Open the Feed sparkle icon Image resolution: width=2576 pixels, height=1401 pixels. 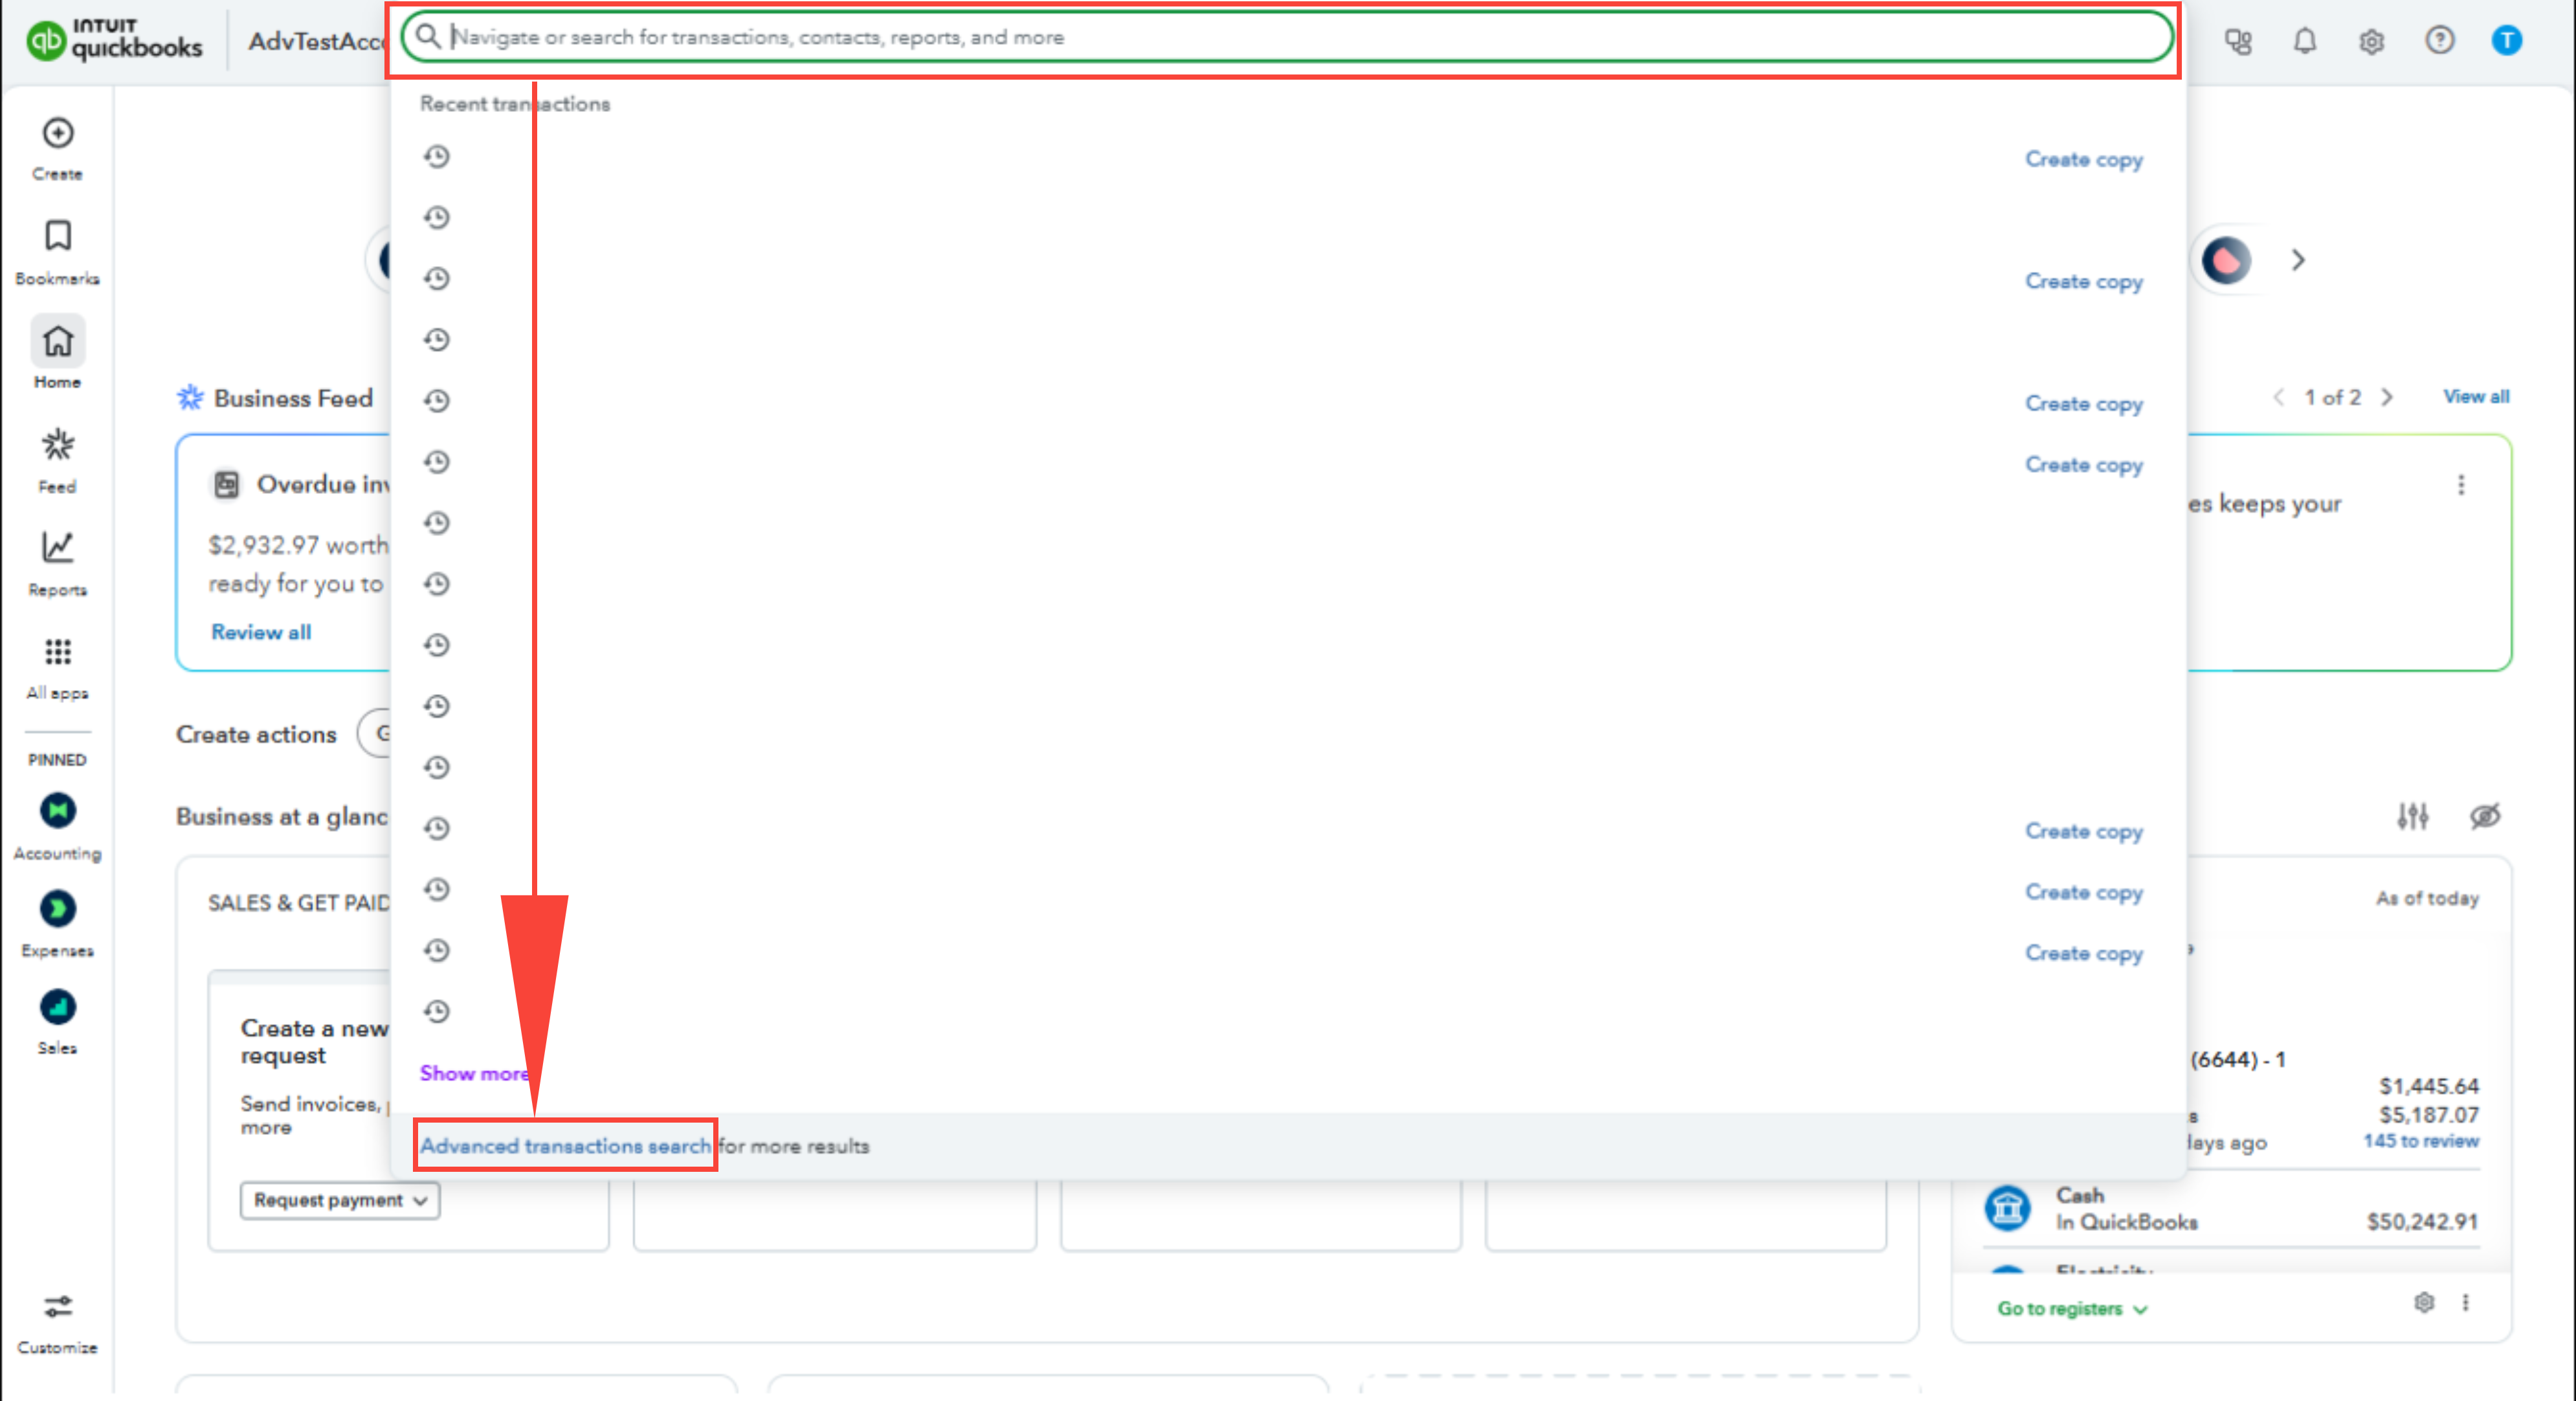[57, 445]
